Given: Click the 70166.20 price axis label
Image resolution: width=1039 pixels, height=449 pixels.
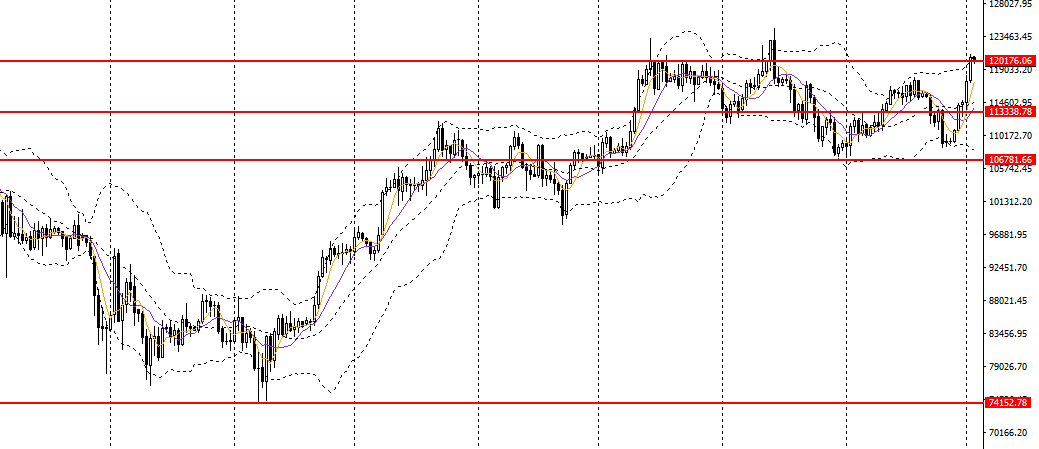Looking at the screenshot, I should (x=1010, y=433).
